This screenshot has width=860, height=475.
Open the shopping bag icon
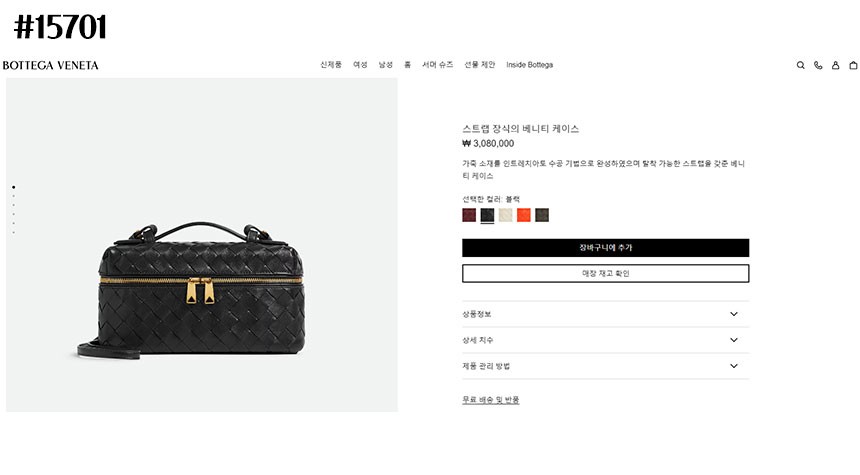[853, 65]
